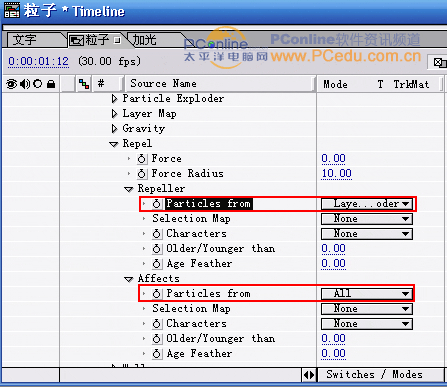Viewport: 447px width, 387px height.
Task: Click the video eye column header icon
Action: 11,84
